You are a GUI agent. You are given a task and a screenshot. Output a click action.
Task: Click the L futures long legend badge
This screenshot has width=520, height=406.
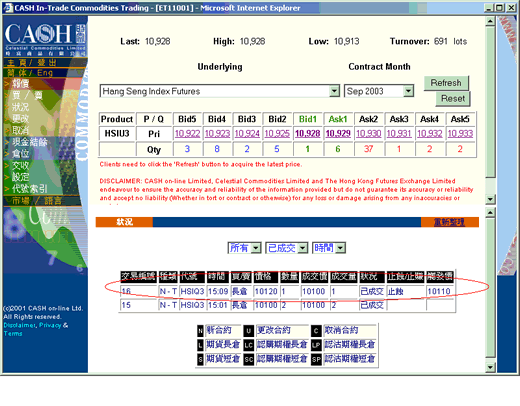pos(200,345)
